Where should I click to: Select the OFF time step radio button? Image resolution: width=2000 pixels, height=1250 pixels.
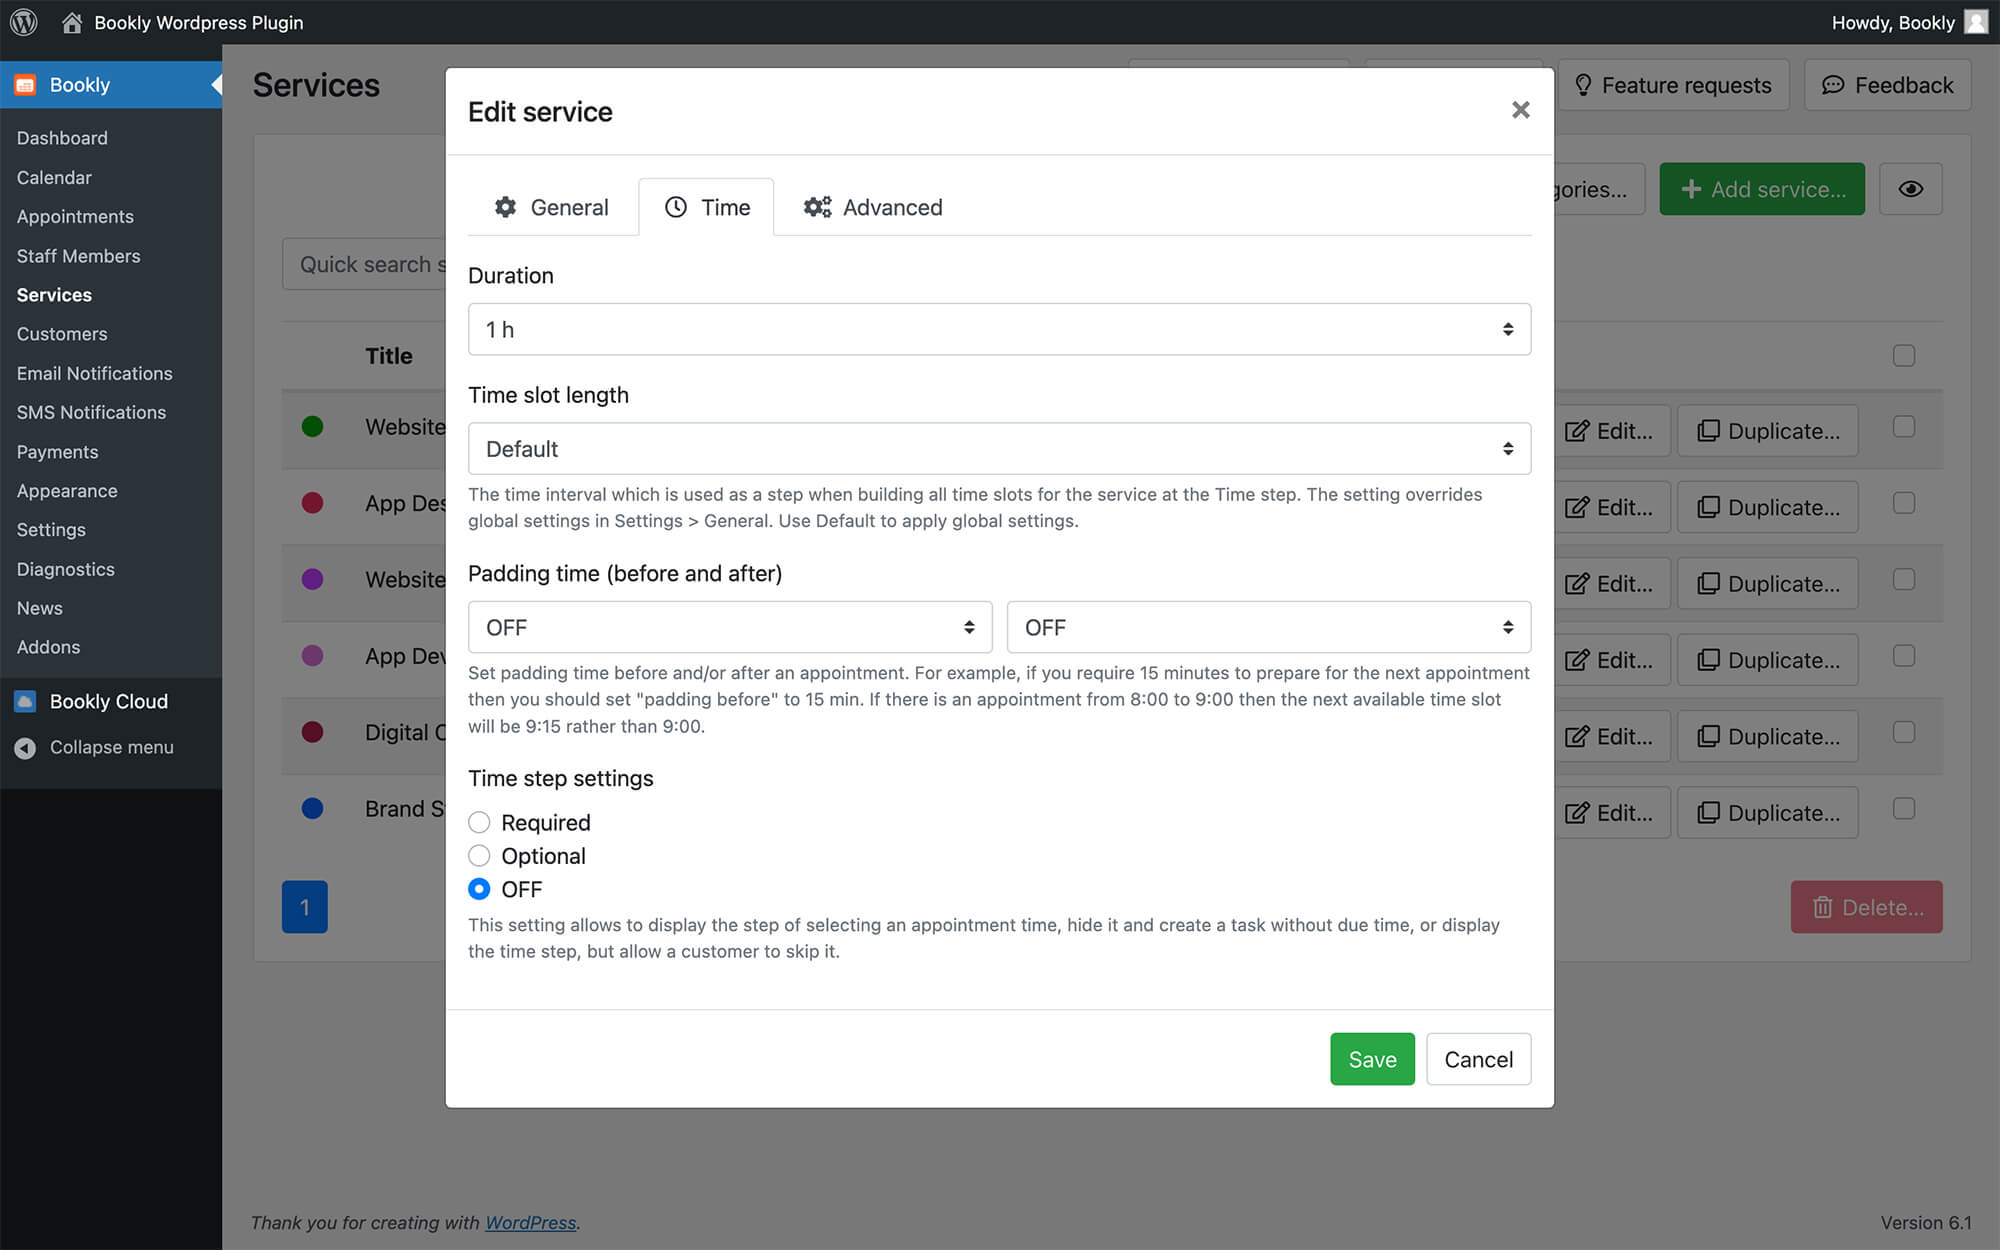pos(479,889)
